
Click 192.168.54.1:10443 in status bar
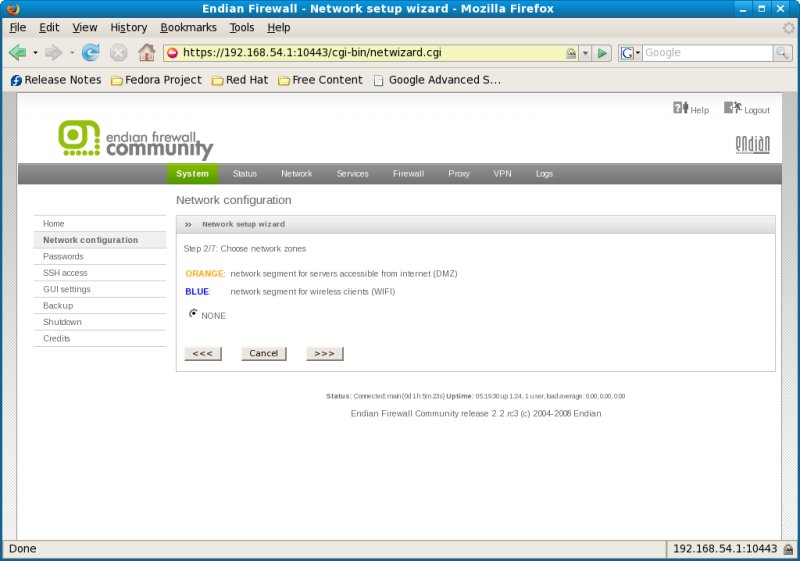(724, 549)
